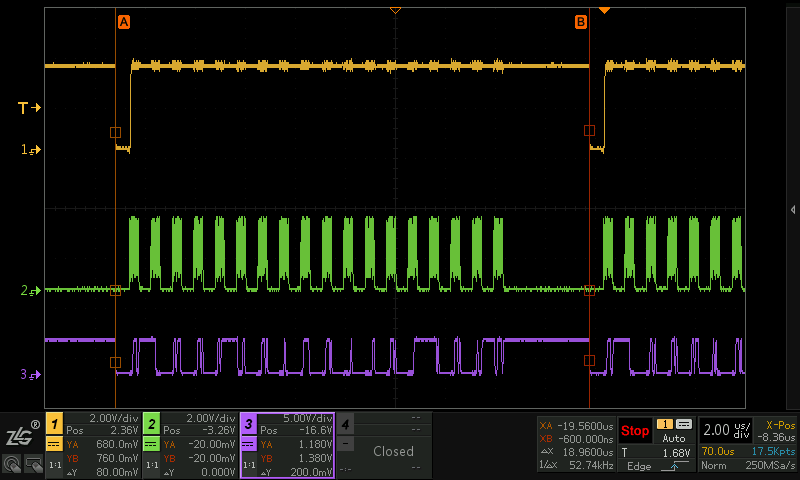
Task: Click channel 3 YB 1.380V reading
Action: coord(296,458)
